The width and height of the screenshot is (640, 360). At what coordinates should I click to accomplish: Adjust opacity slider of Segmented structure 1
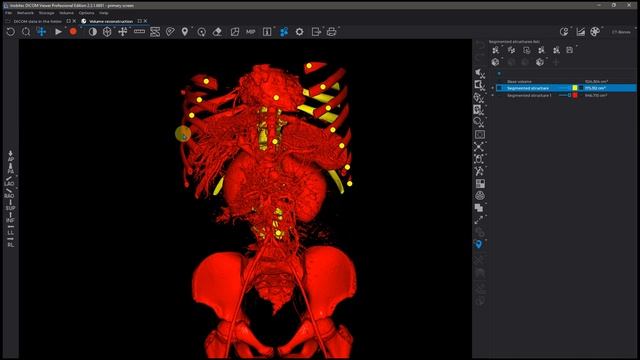click(565, 95)
